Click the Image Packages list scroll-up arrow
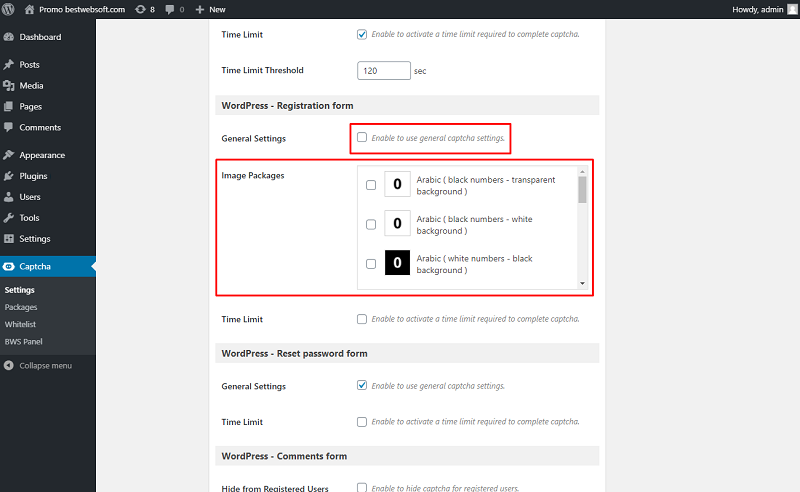The width and height of the screenshot is (800, 492). coord(582,171)
